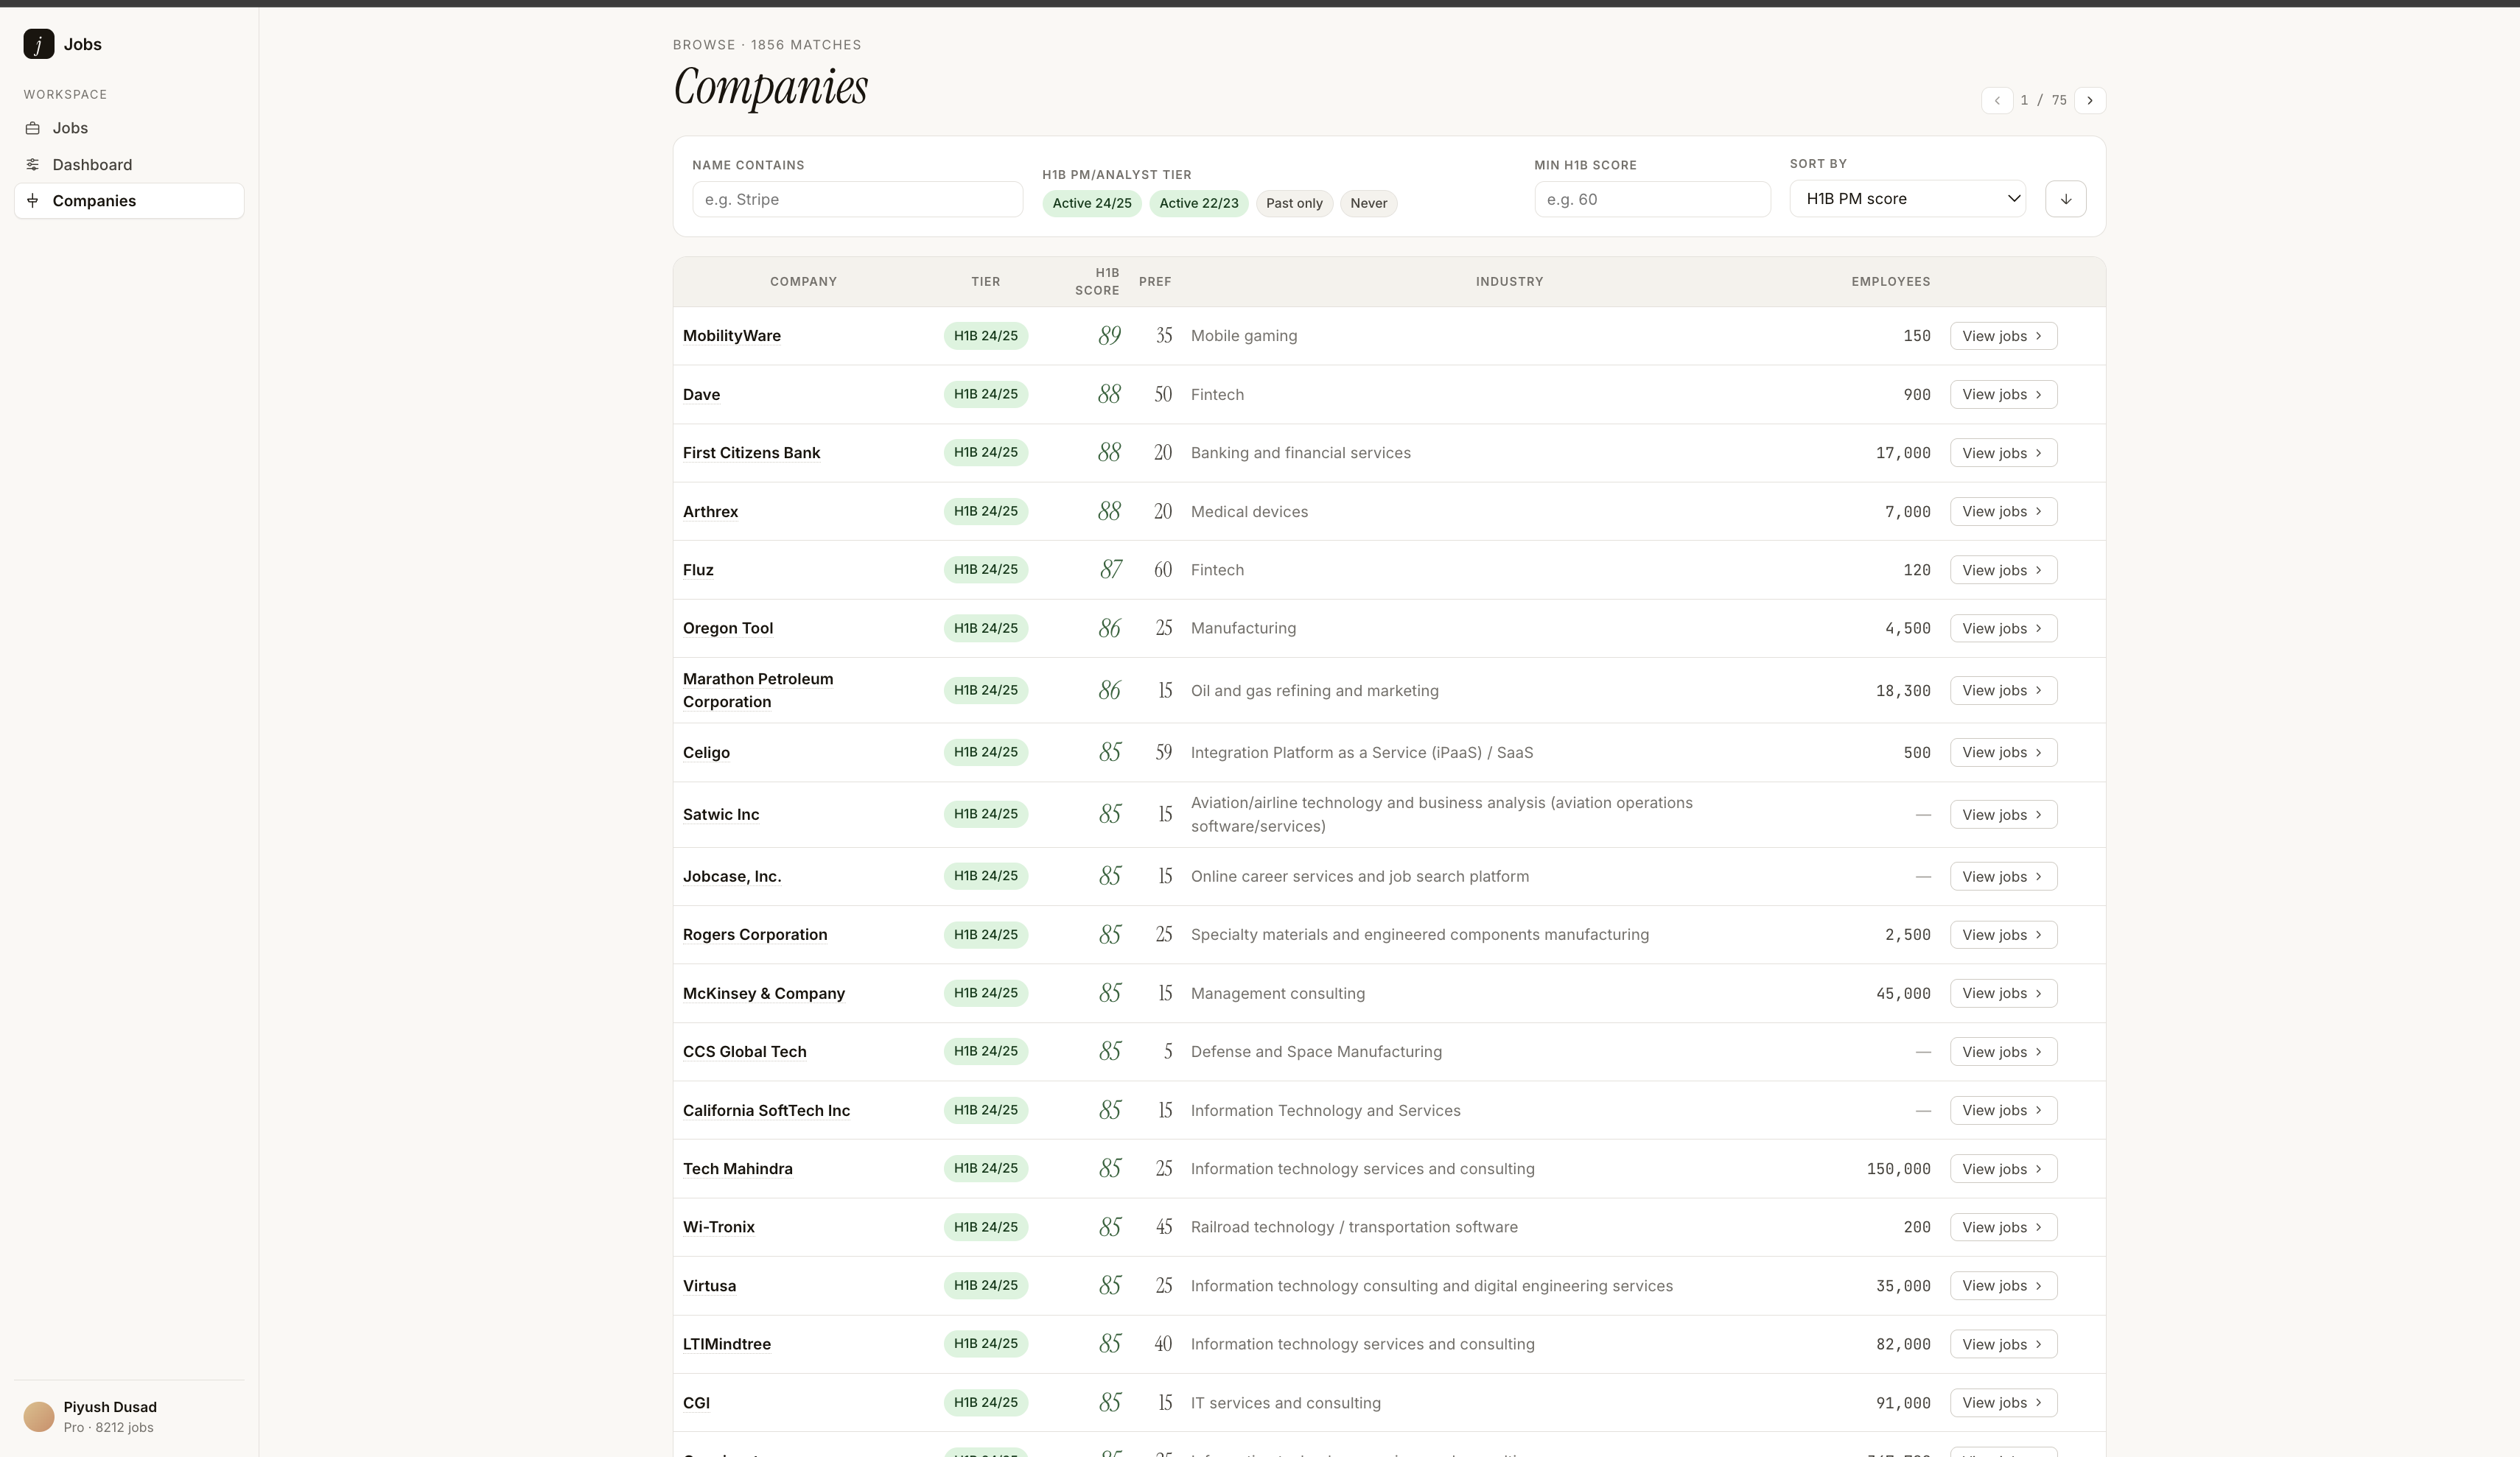Open the Arthrex company link

coord(710,511)
